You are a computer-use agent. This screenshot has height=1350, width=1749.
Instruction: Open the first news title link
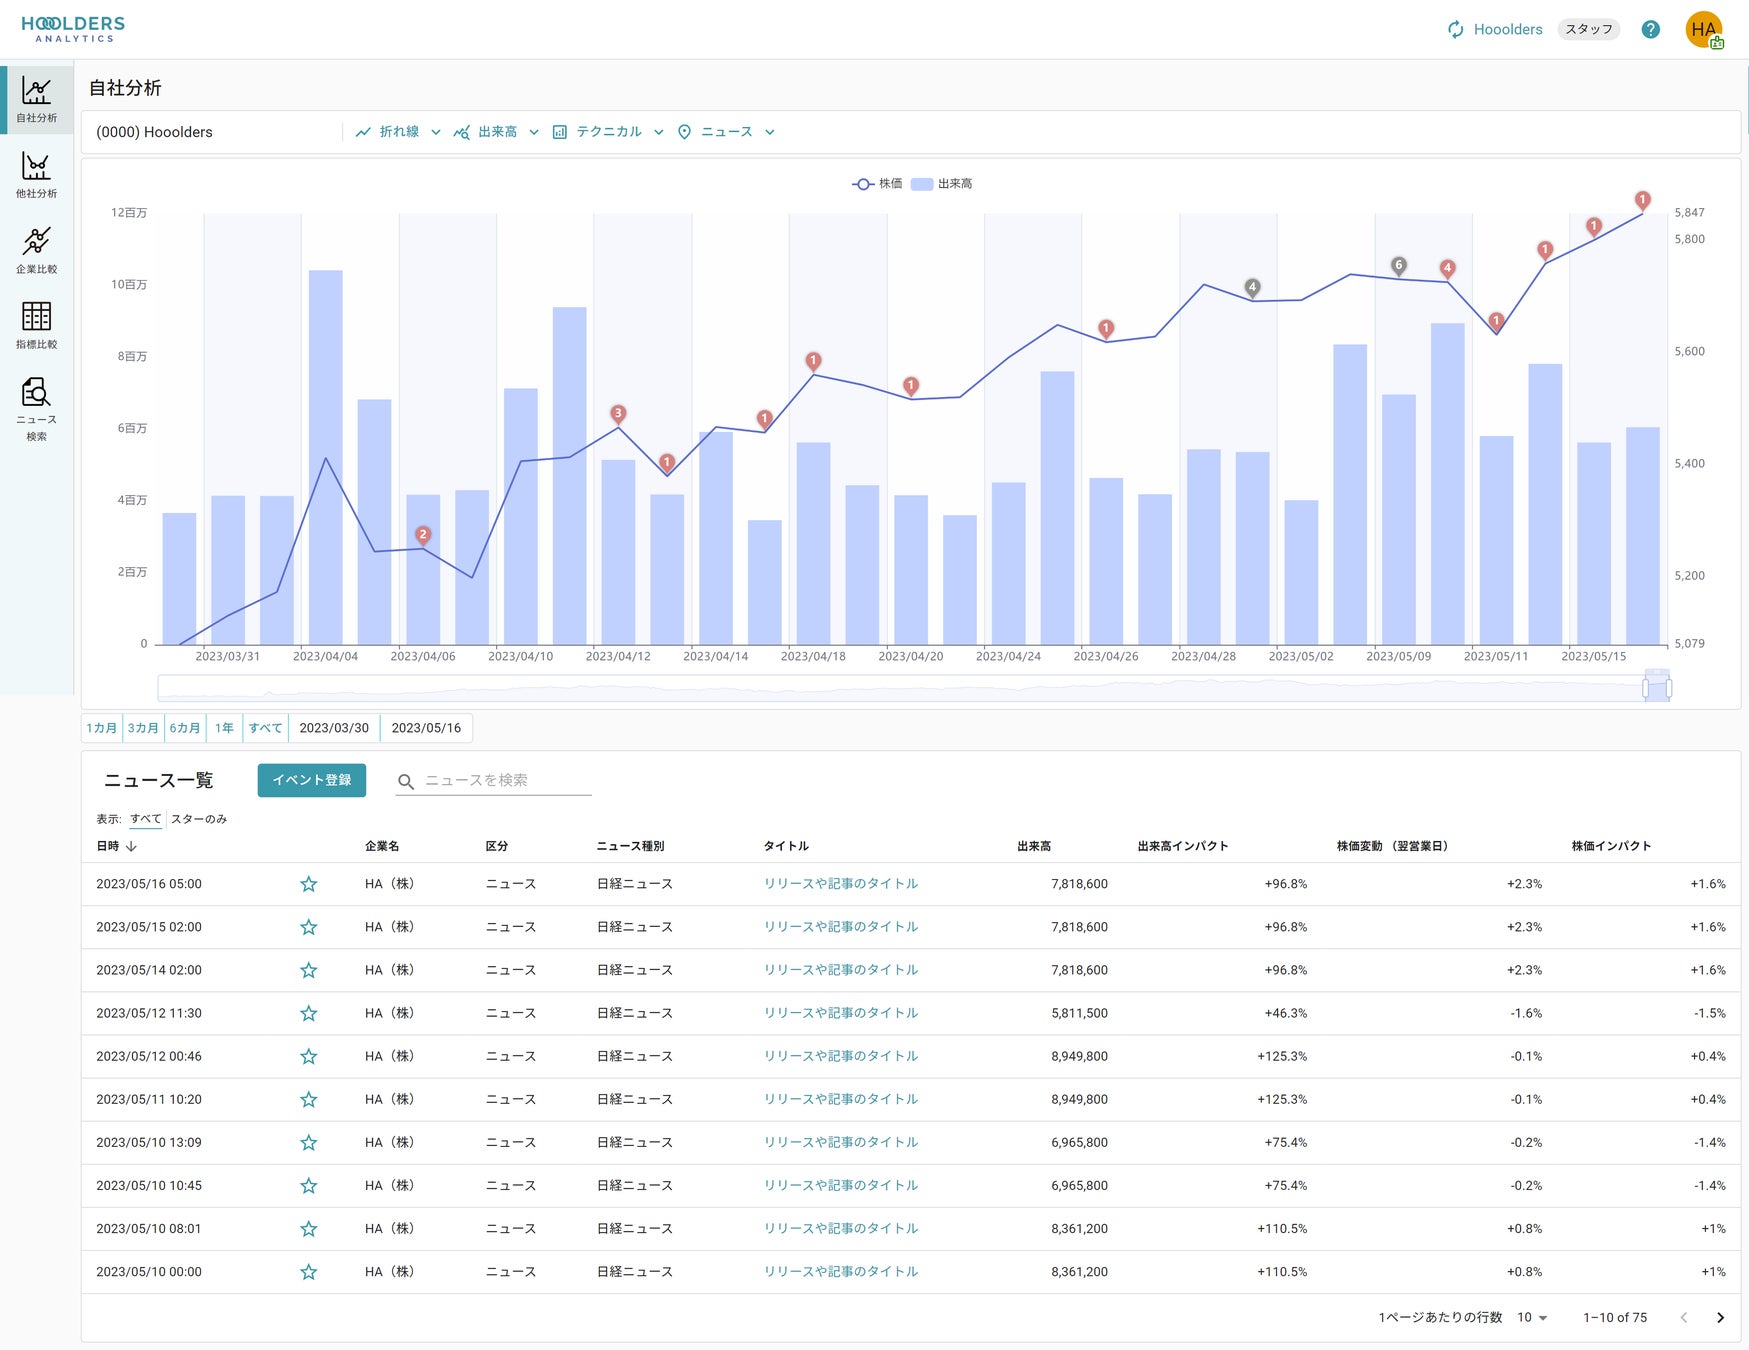pyautogui.click(x=840, y=884)
